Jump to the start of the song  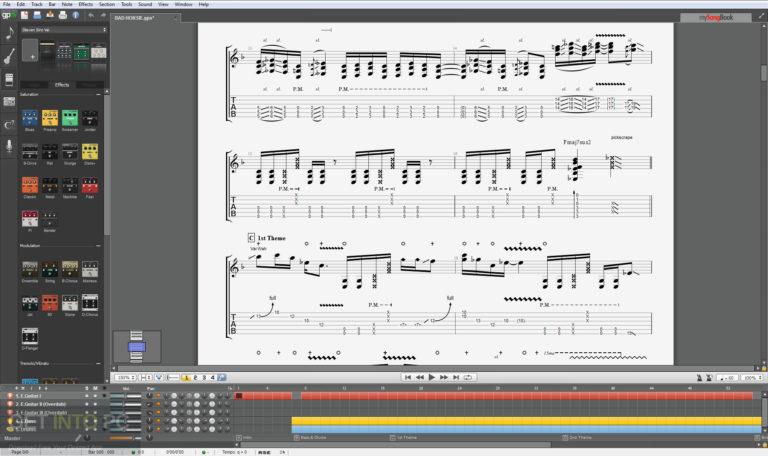coord(408,377)
